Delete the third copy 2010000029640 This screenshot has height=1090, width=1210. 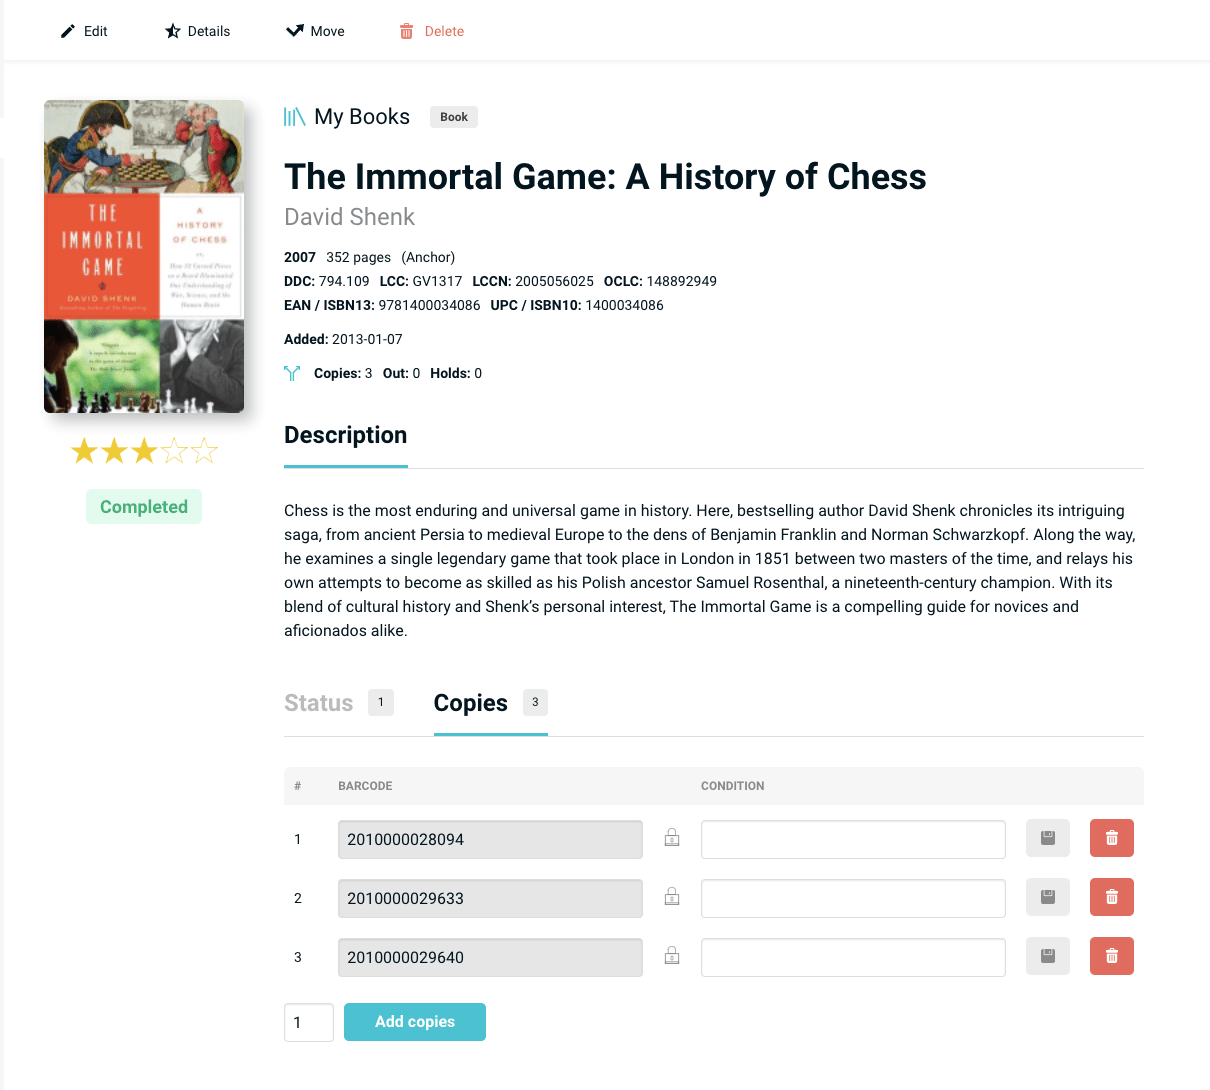tap(1111, 956)
